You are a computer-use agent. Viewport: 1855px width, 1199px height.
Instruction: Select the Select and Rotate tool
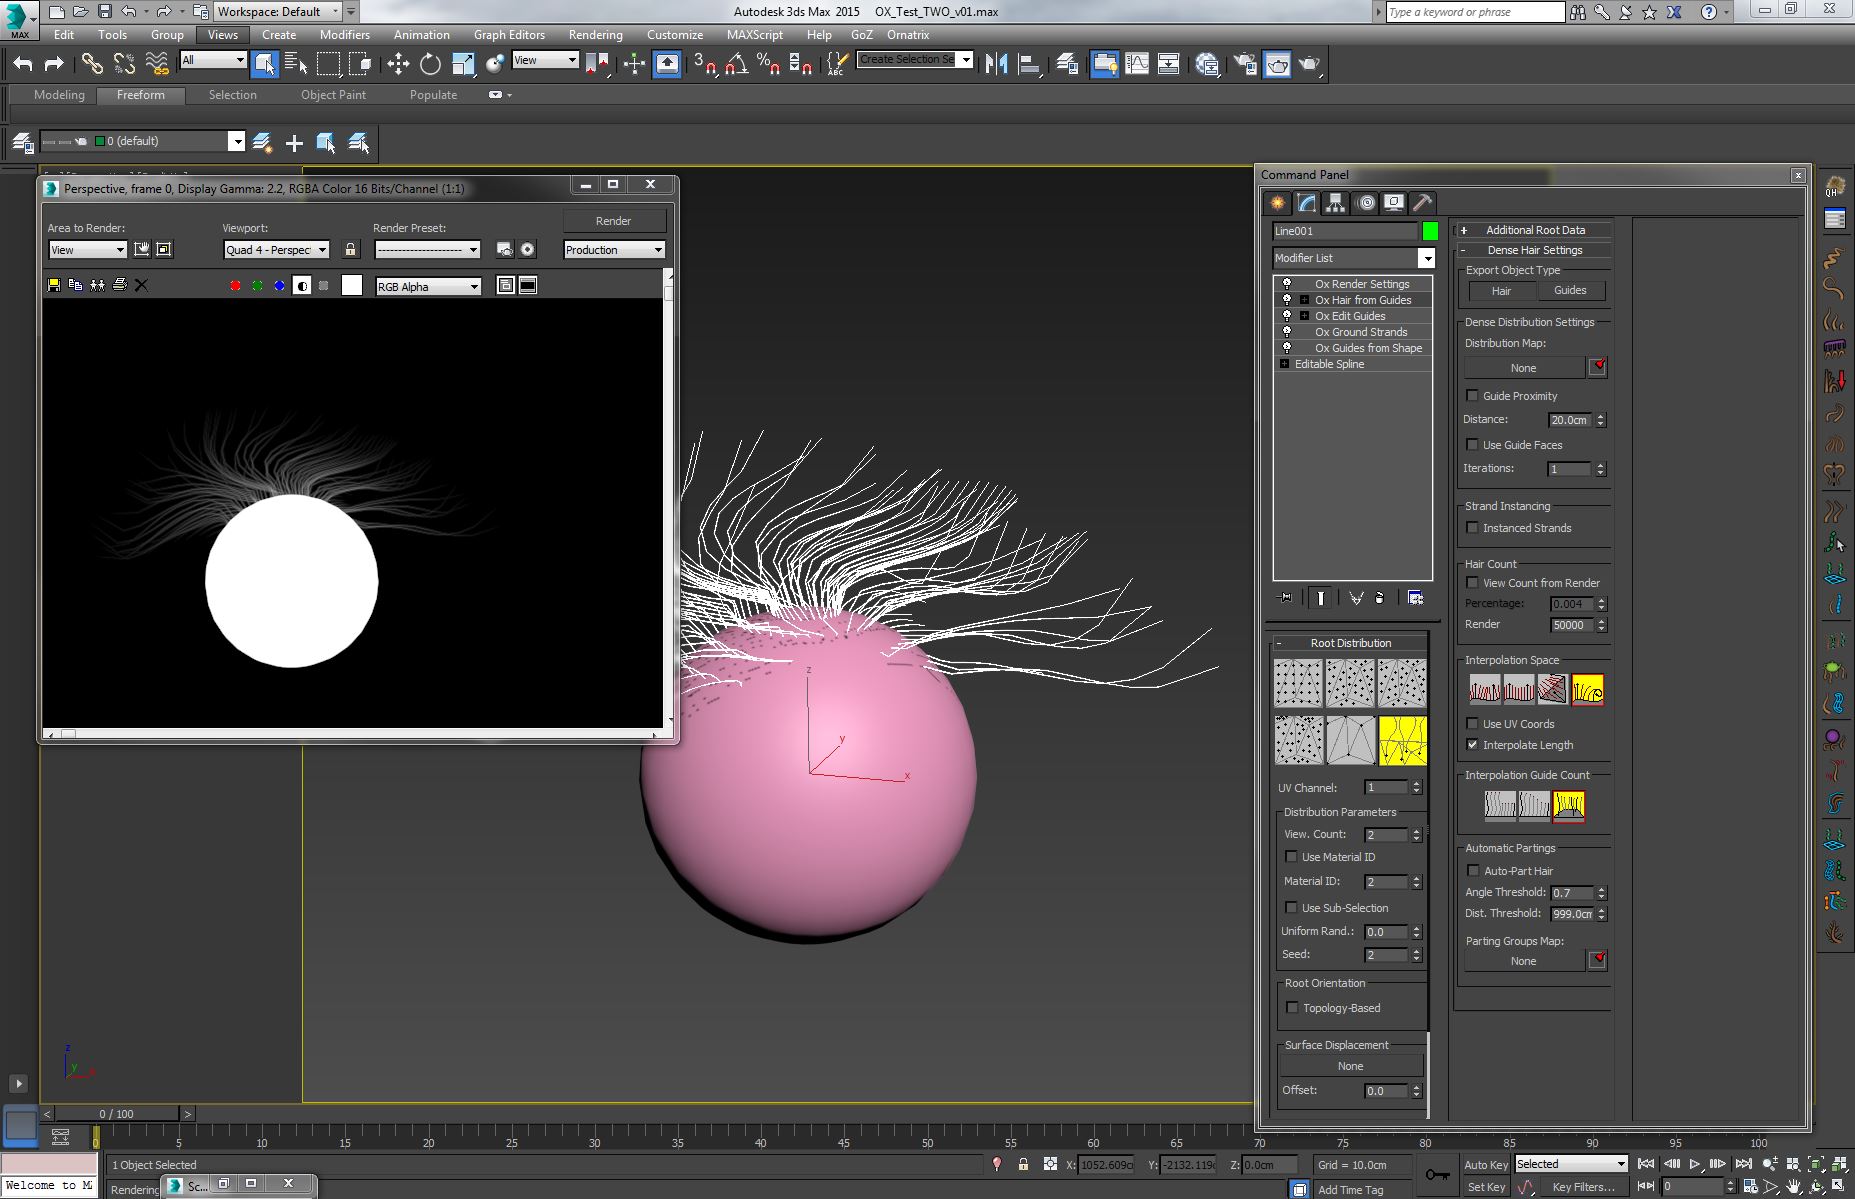(430, 64)
